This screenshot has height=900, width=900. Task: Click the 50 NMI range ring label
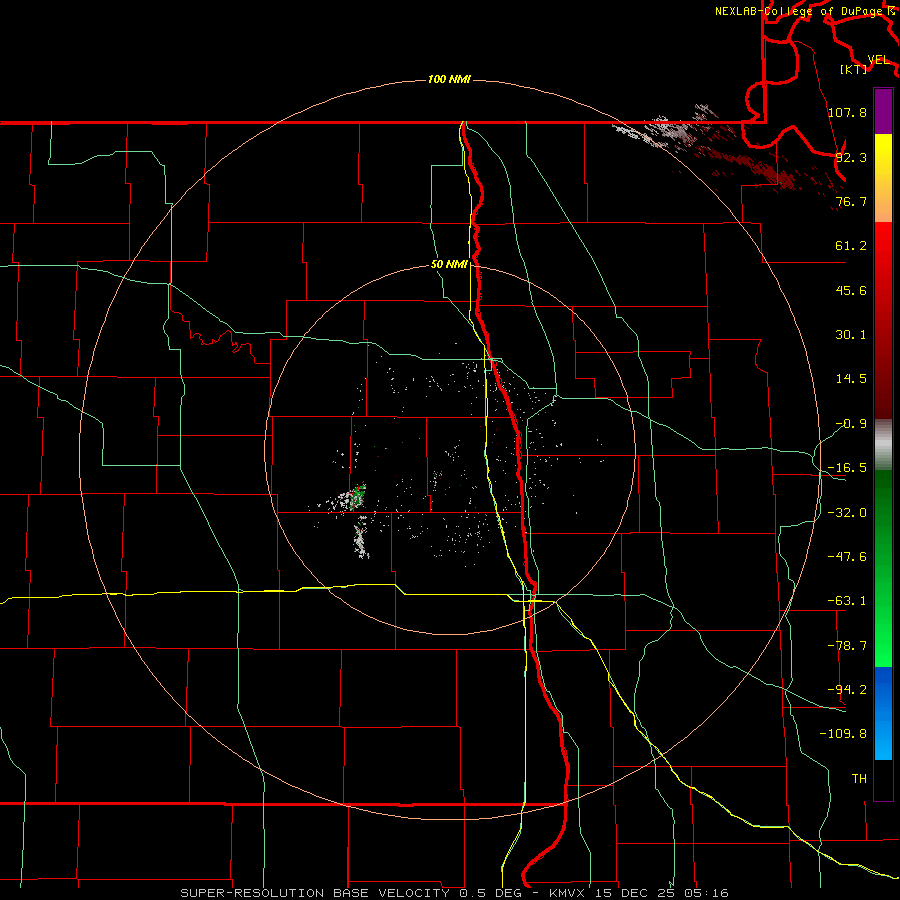point(449,265)
